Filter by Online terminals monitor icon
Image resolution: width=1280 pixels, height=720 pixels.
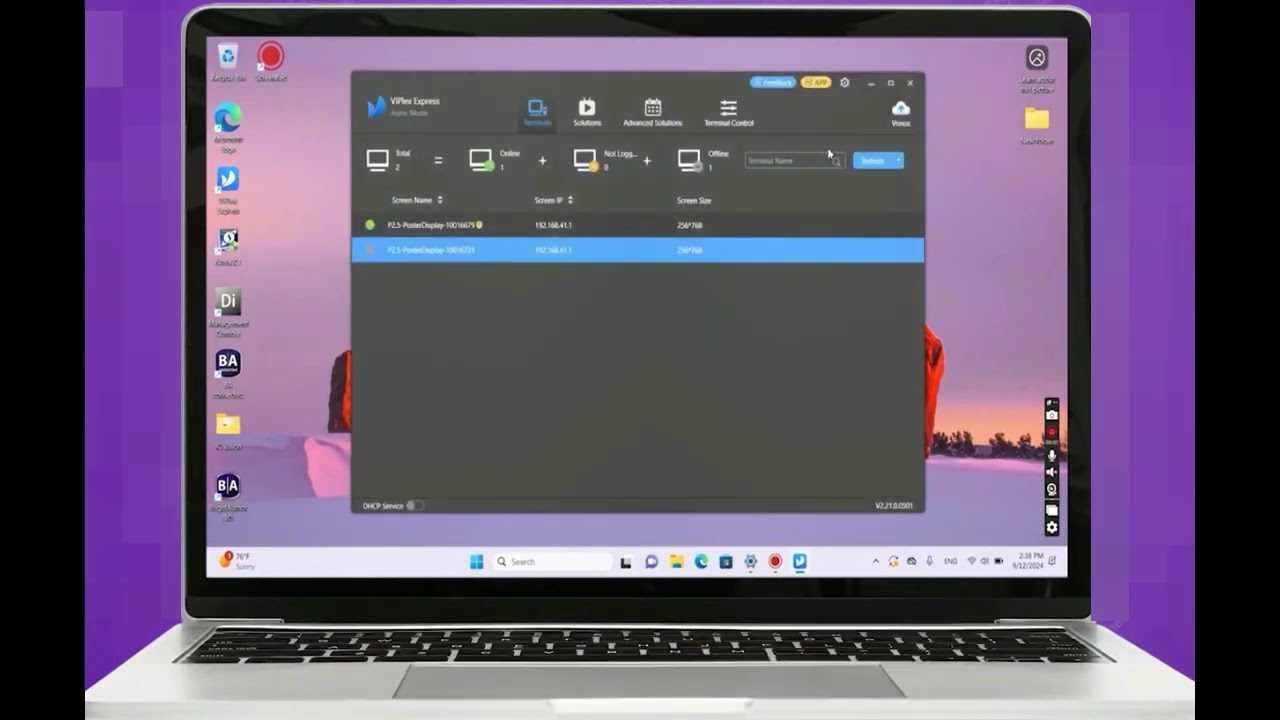pyautogui.click(x=481, y=160)
